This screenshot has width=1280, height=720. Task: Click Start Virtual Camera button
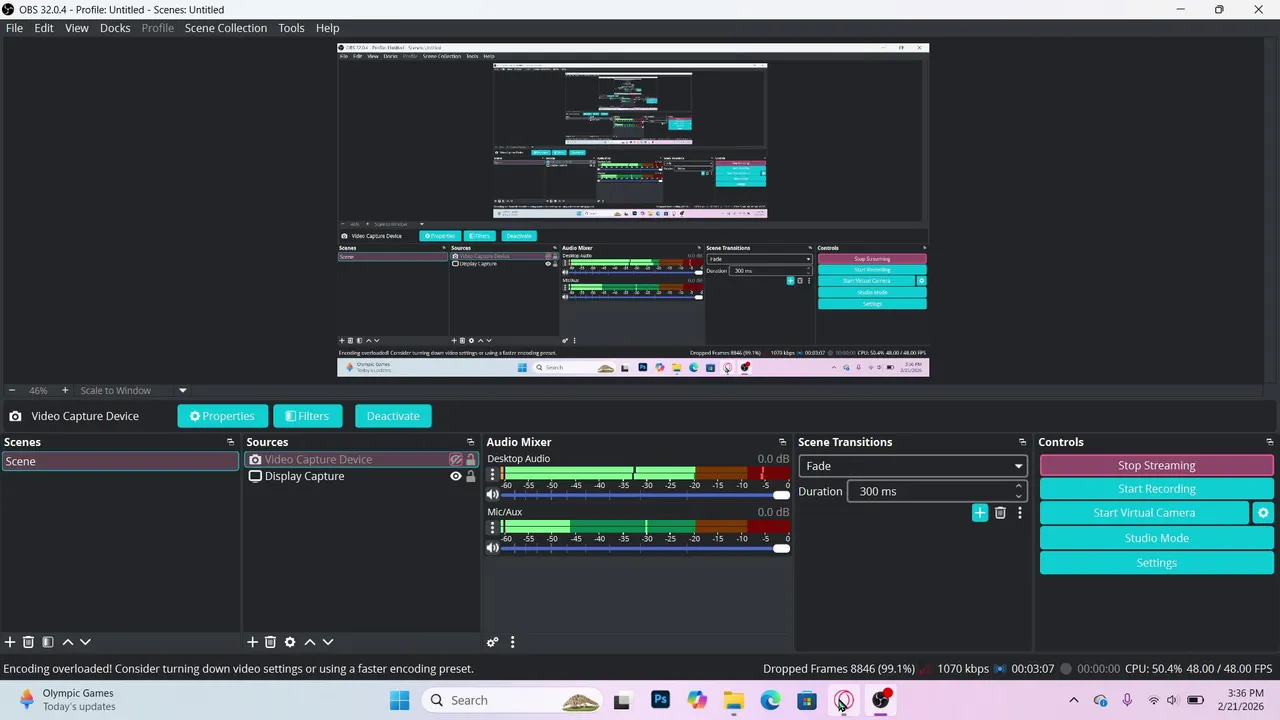[1144, 513]
